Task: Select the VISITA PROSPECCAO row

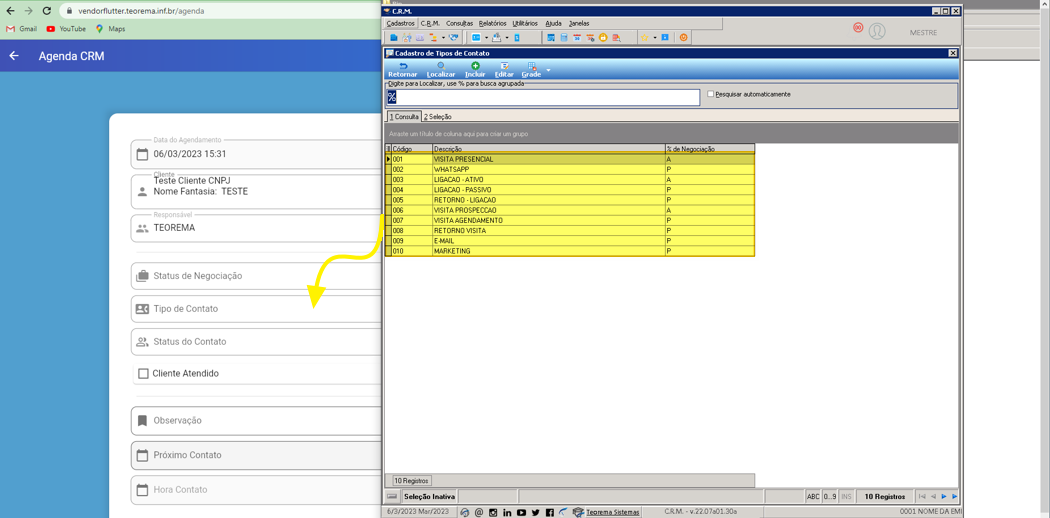Action: 571,210
